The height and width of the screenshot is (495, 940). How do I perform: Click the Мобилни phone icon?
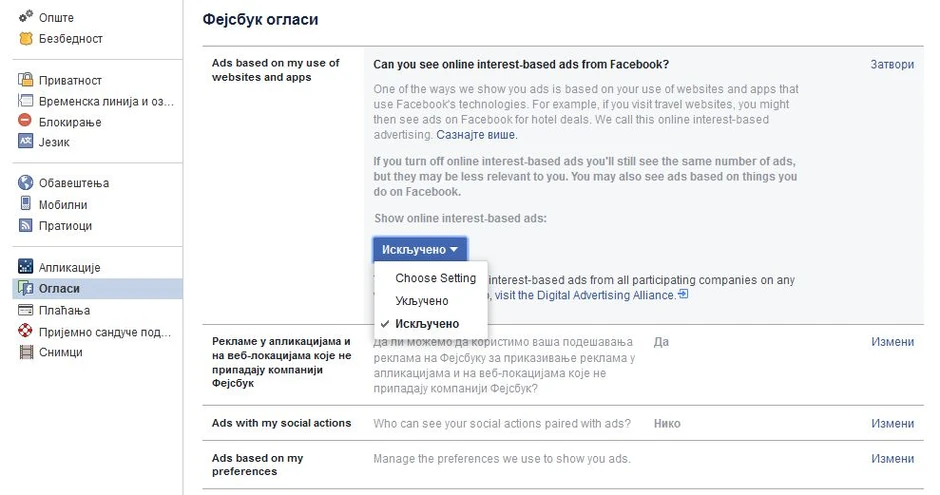point(25,204)
